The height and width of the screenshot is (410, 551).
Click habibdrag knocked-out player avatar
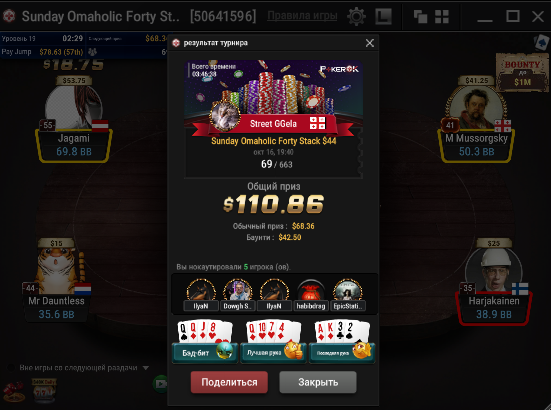tap(310, 291)
